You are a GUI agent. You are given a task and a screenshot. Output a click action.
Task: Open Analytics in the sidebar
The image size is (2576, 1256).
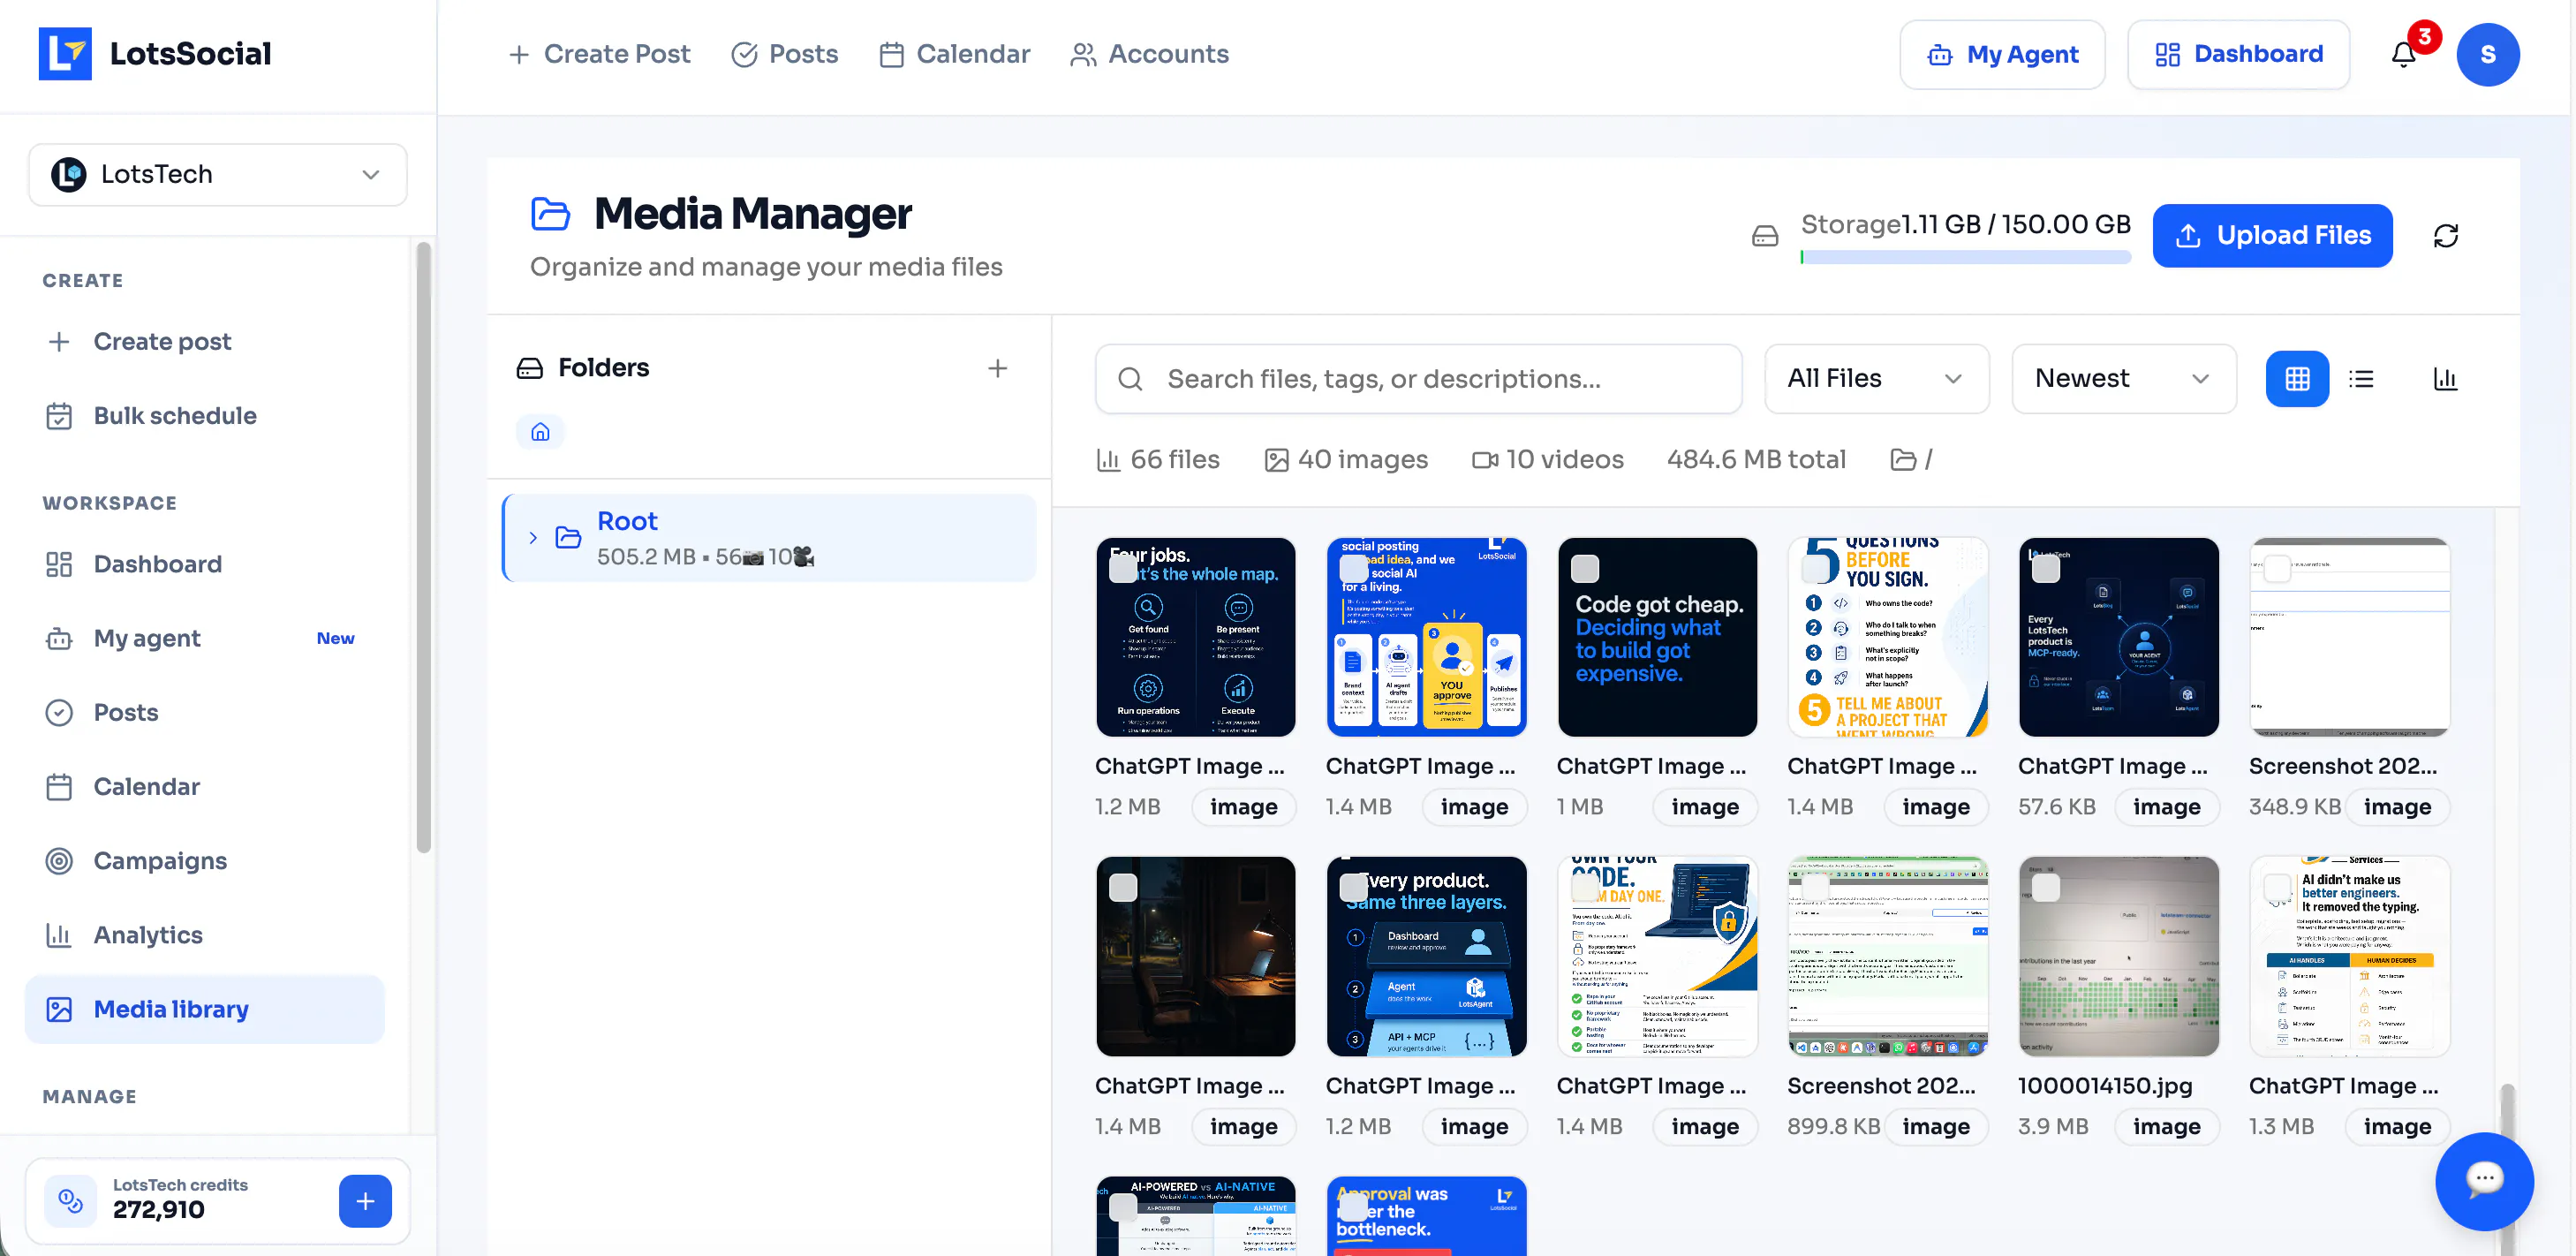click(x=205, y=935)
